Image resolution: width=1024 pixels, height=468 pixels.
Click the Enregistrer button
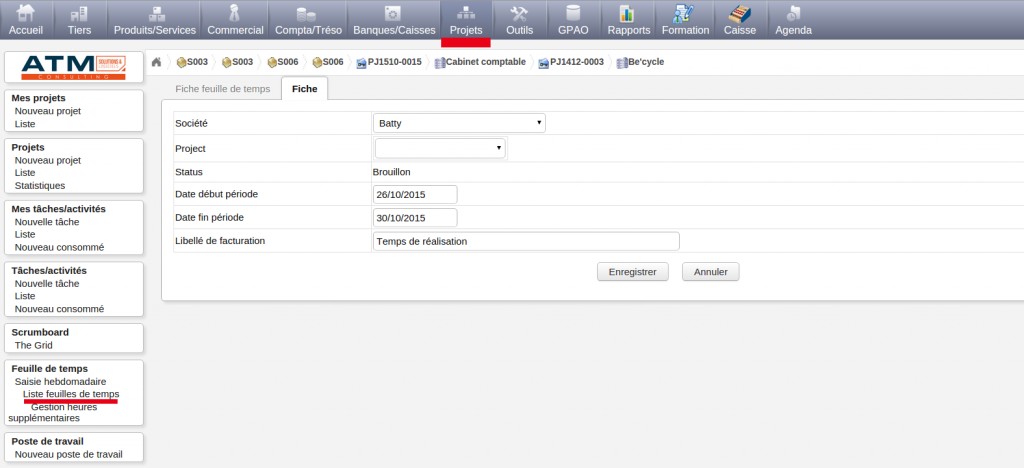coord(632,272)
